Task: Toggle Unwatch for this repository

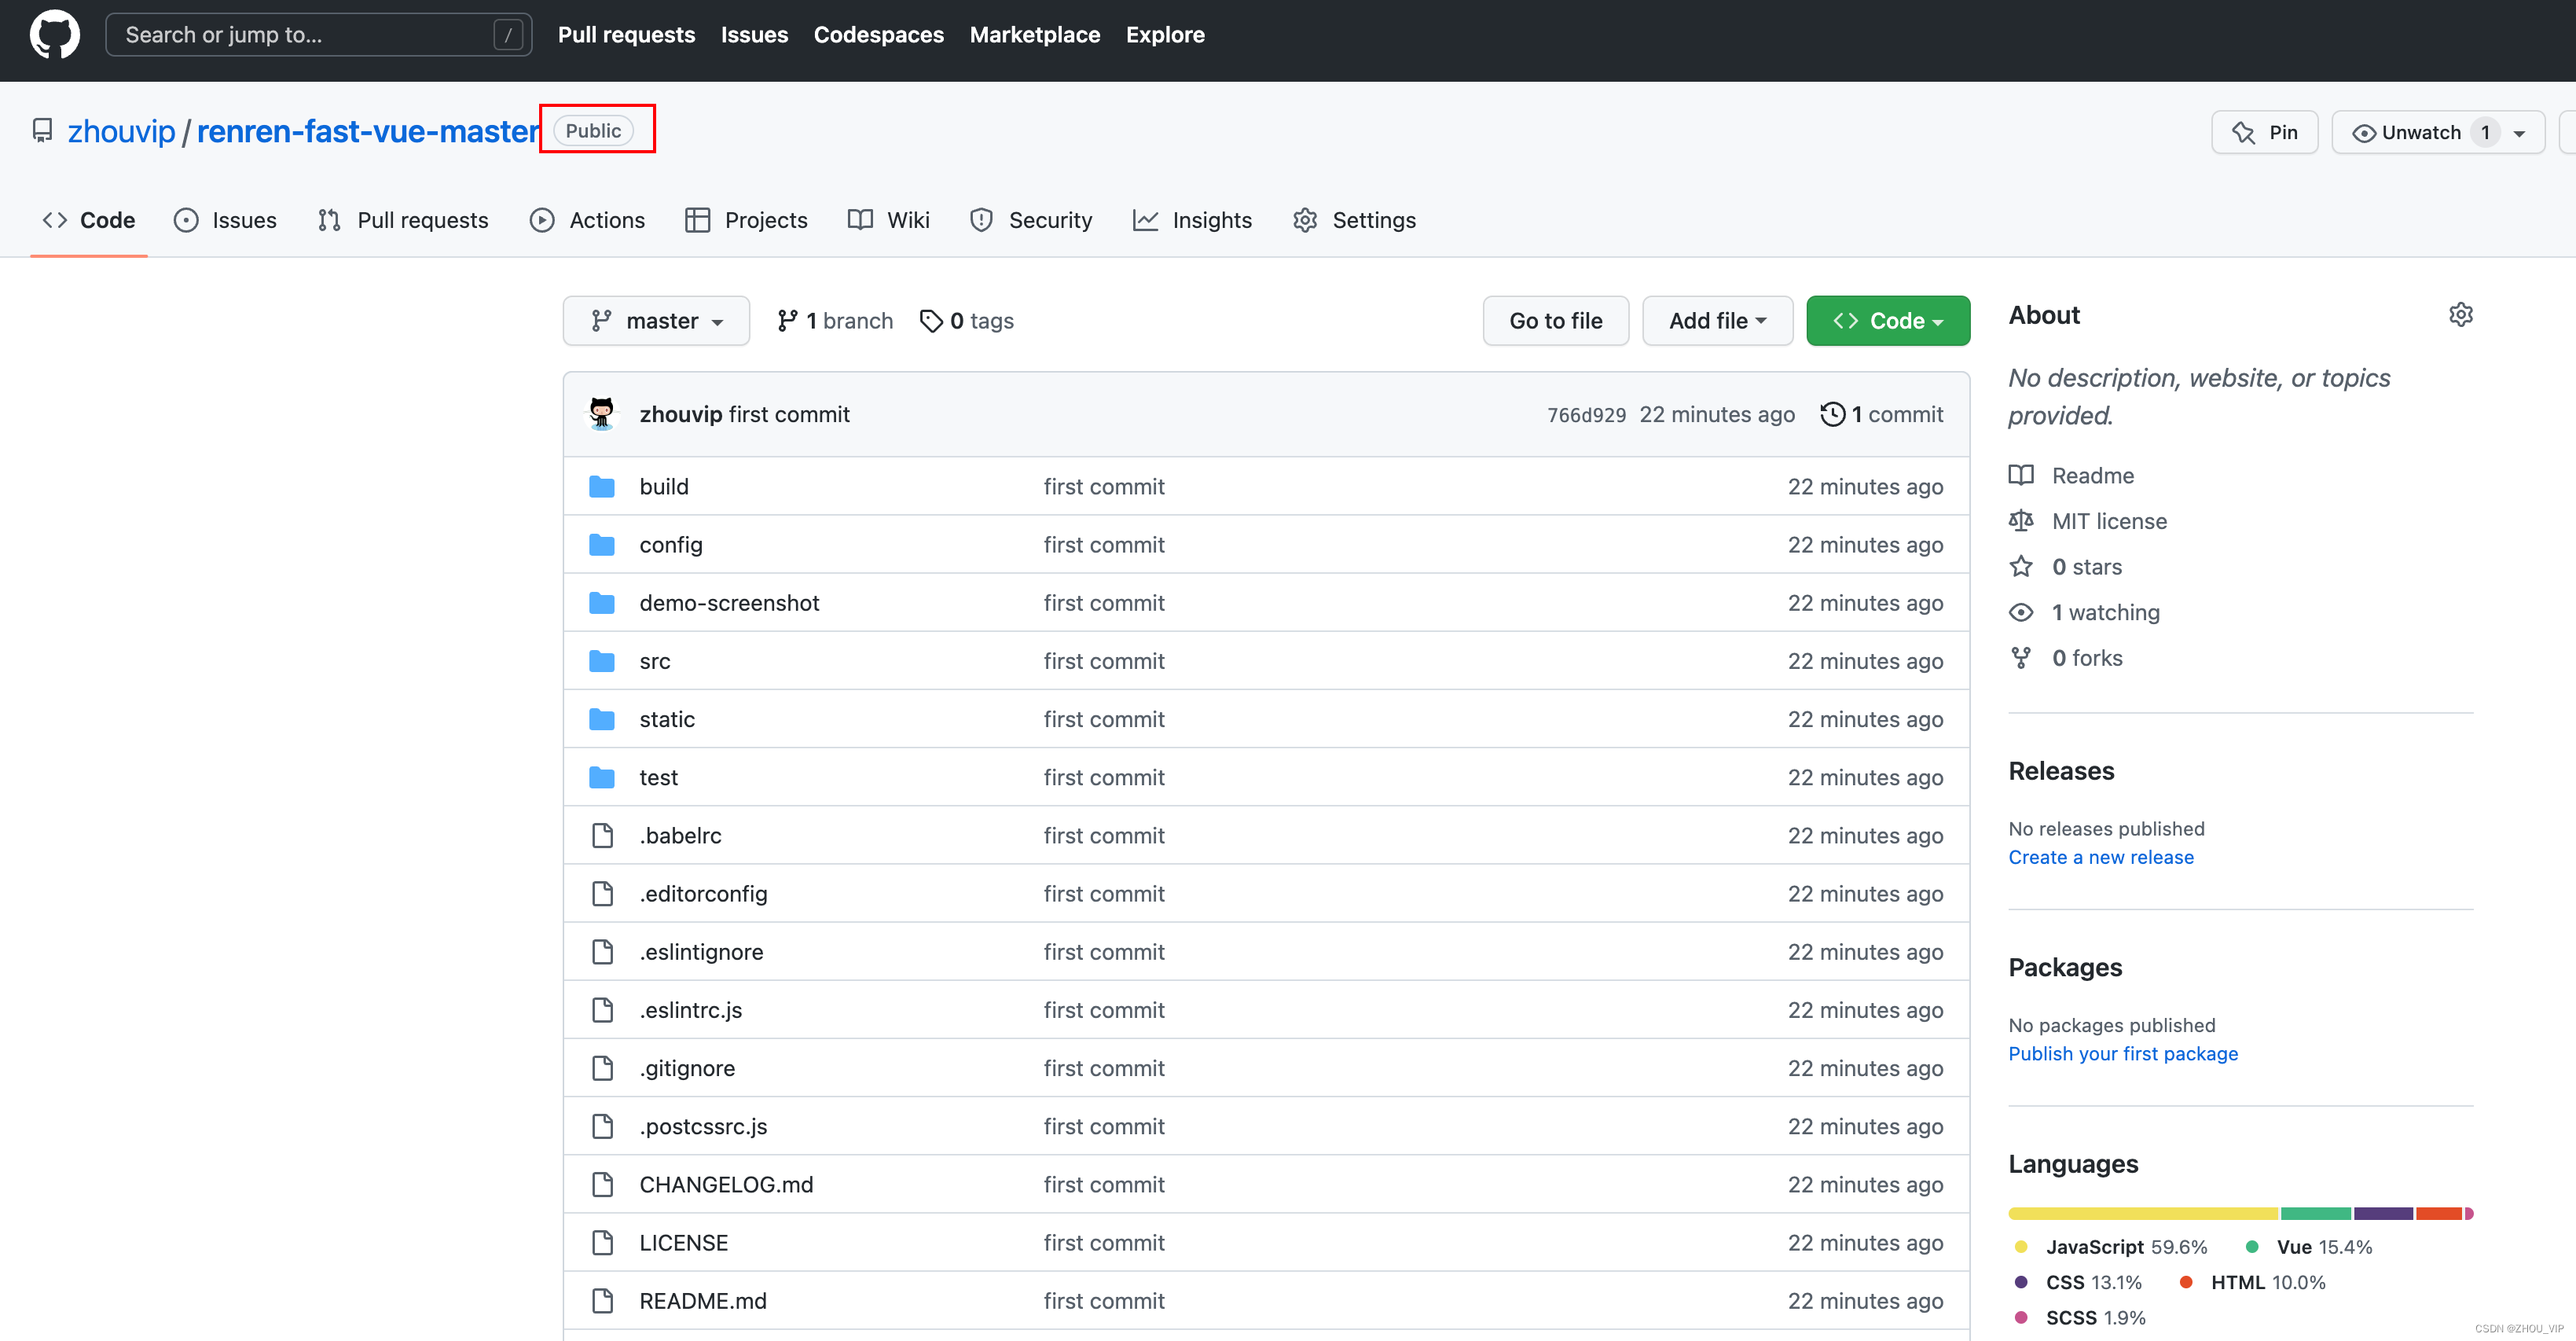Action: pos(2418,132)
